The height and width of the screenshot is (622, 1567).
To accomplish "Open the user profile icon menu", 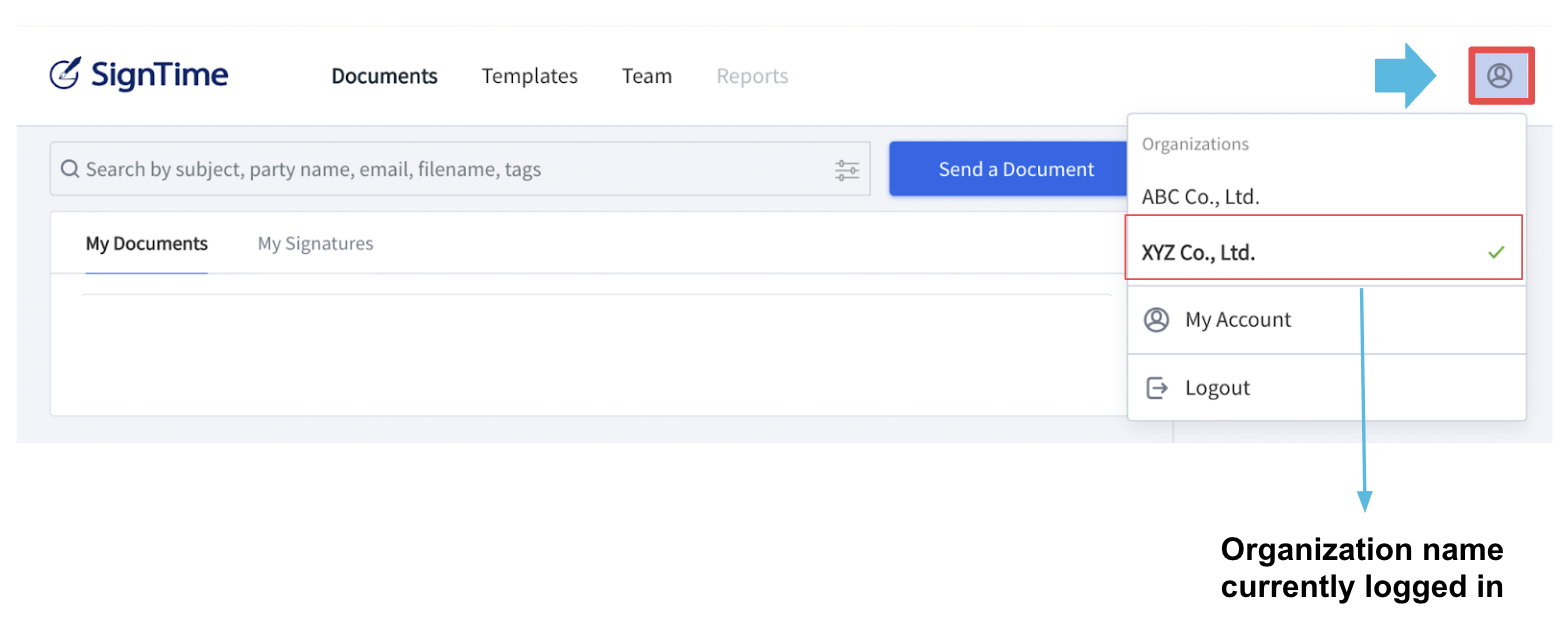I will tap(1500, 75).
